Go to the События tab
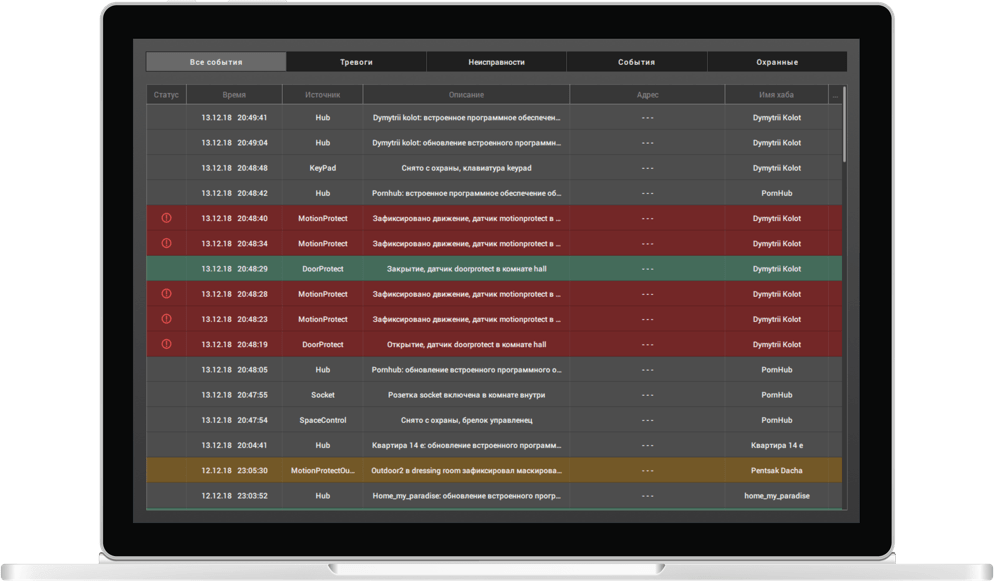Image resolution: width=994 pixels, height=581 pixels. tap(636, 62)
